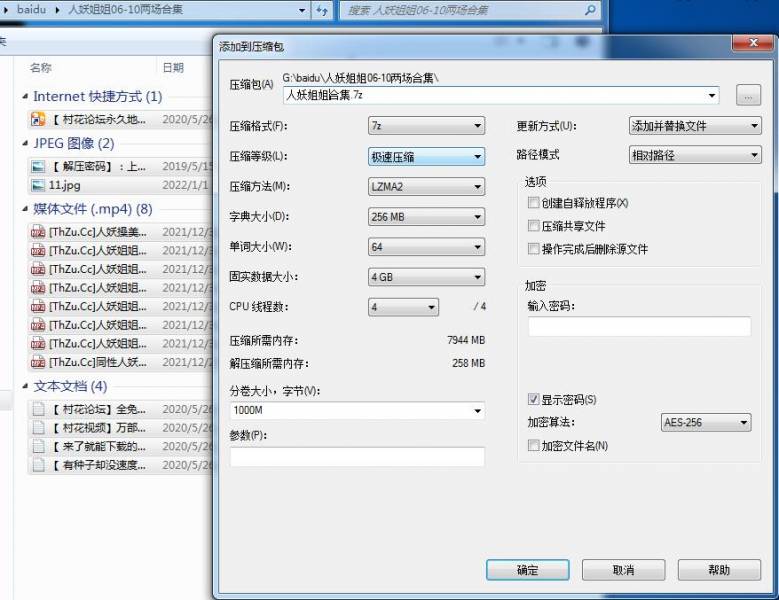Check the 加密文件名 option
Screen dimensions: 779x600
[x=534, y=445]
